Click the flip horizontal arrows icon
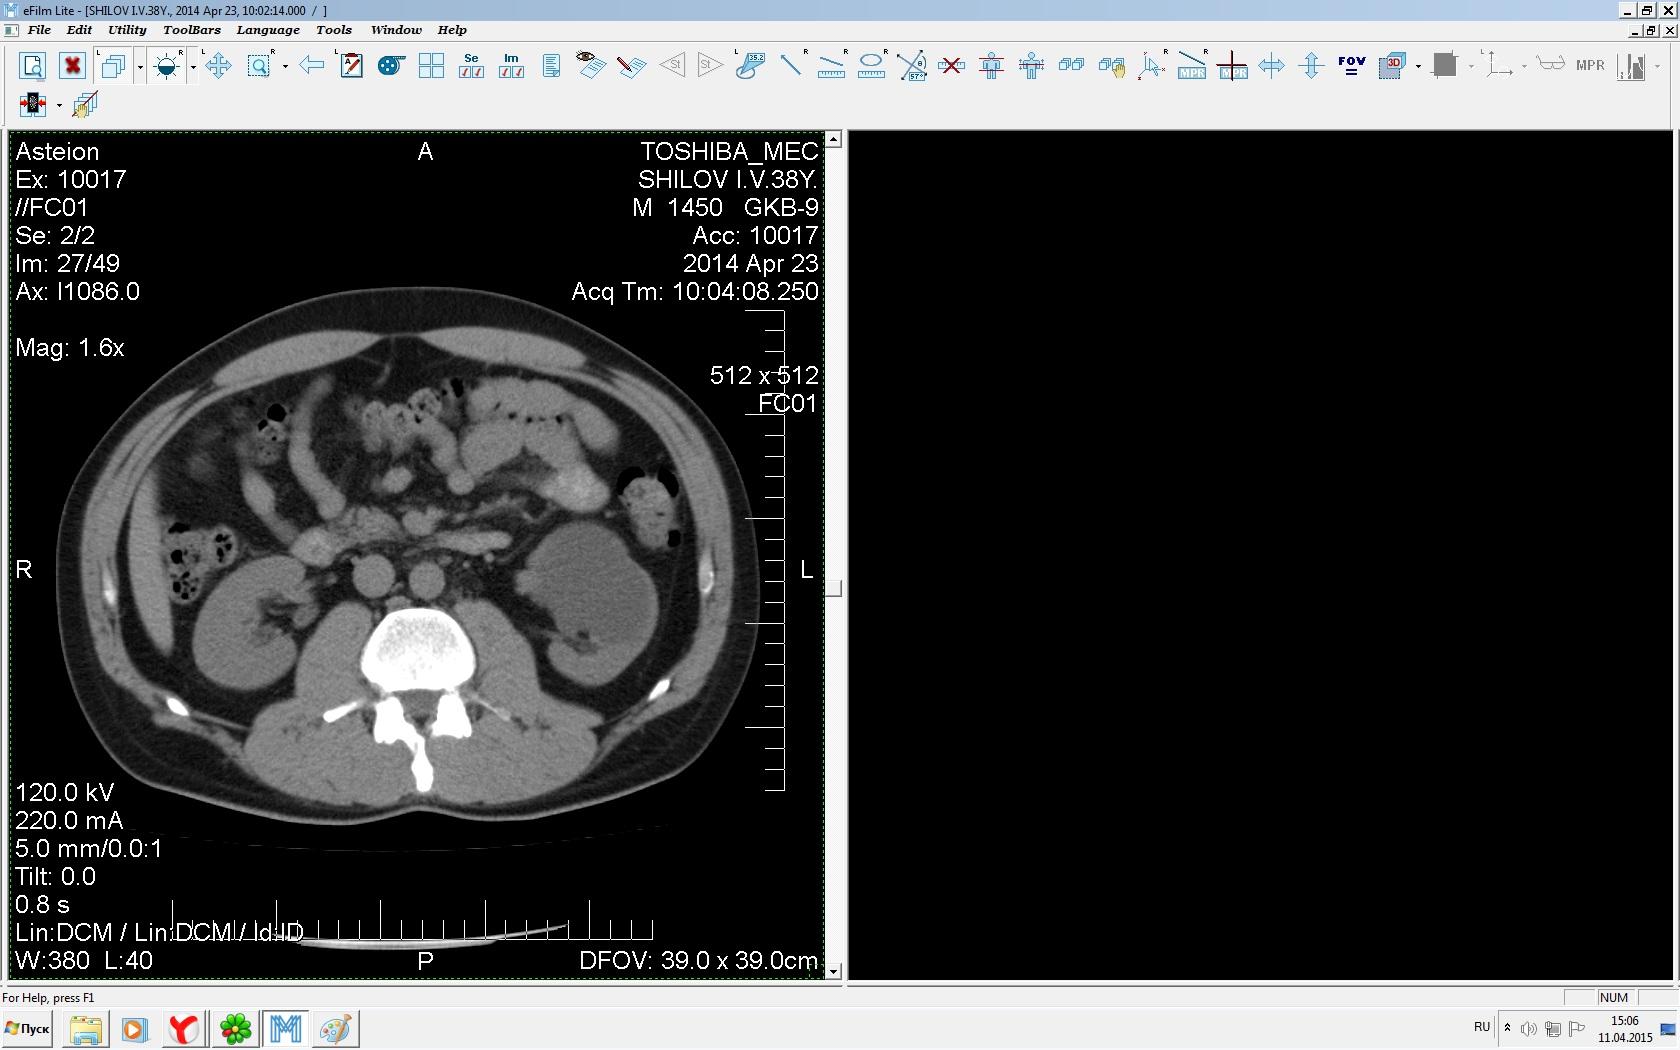This screenshot has width=1680, height=1050. pyautogui.click(x=1271, y=66)
